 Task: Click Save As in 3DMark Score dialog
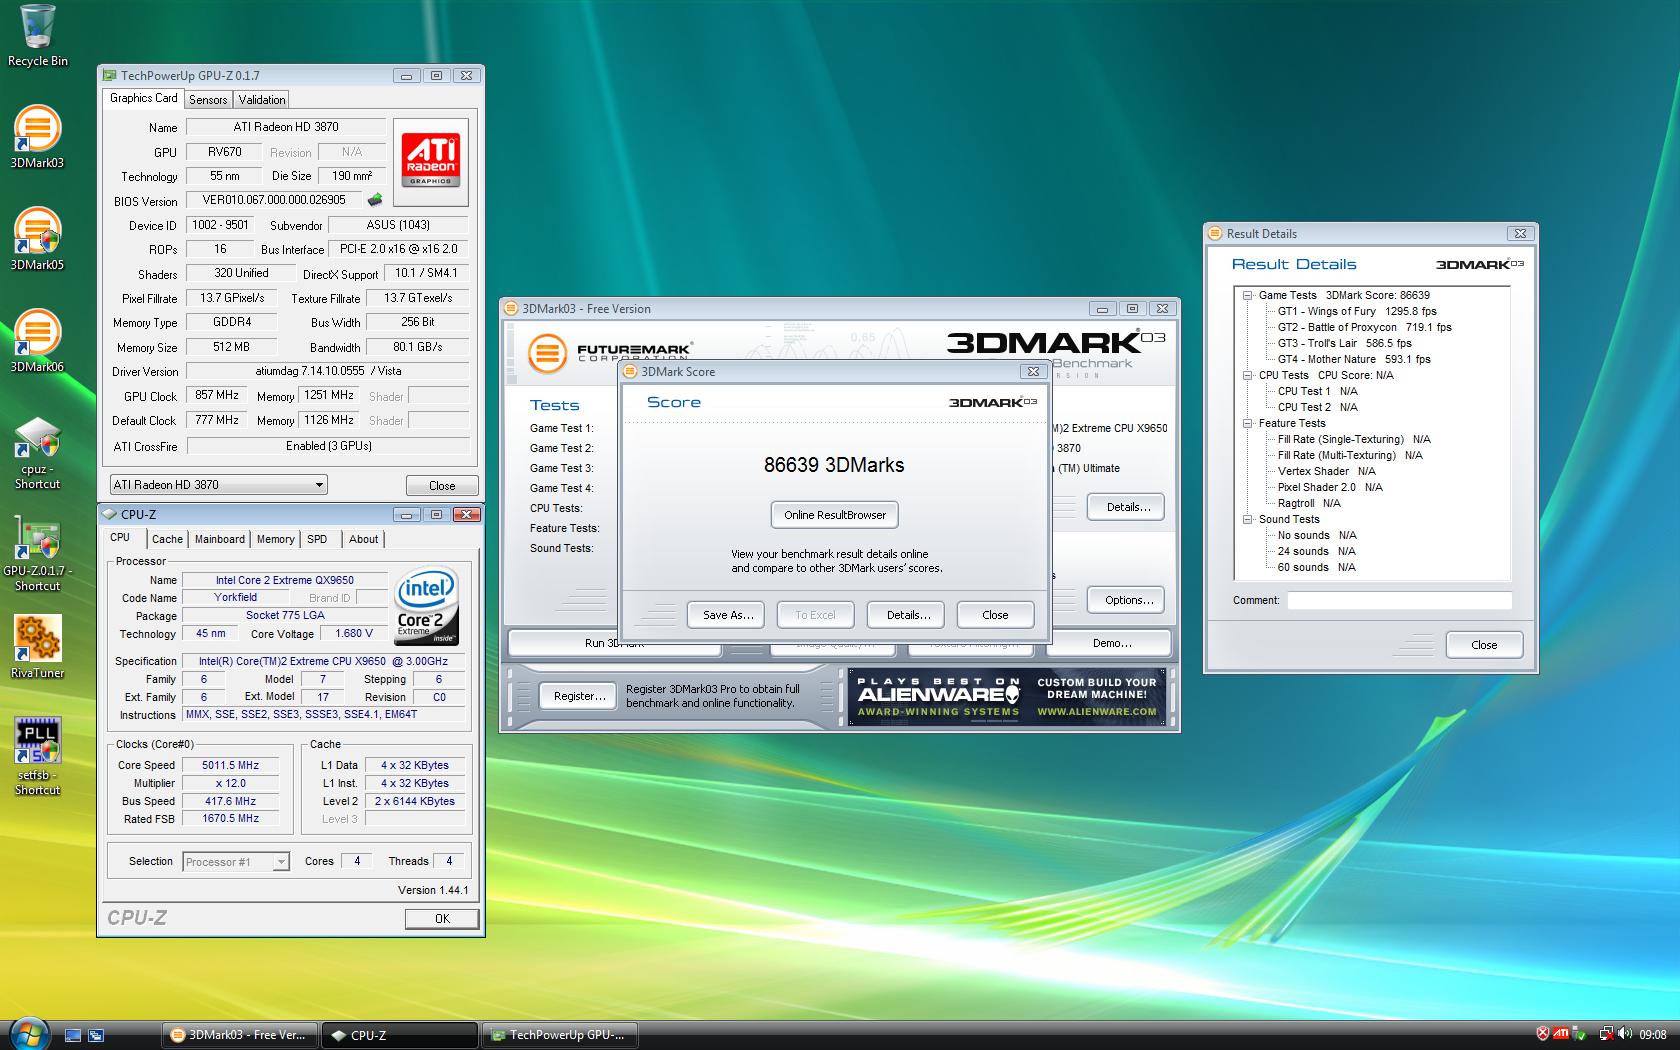[727, 615]
